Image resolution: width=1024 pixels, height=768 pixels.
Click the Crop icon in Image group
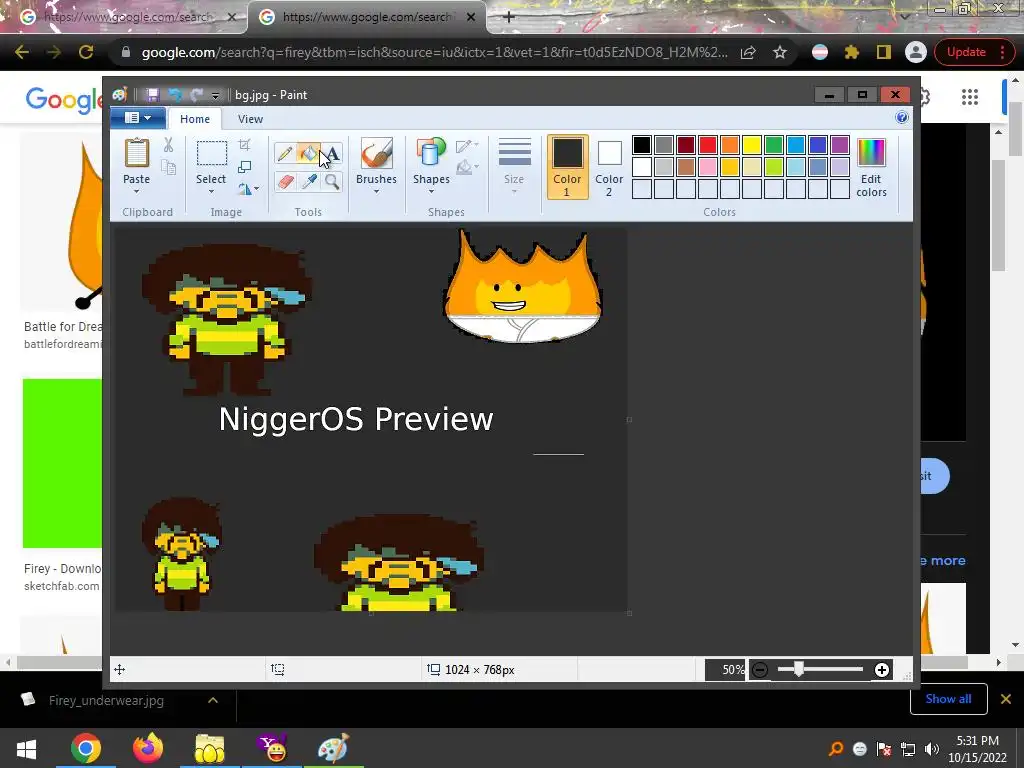coord(244,144)
